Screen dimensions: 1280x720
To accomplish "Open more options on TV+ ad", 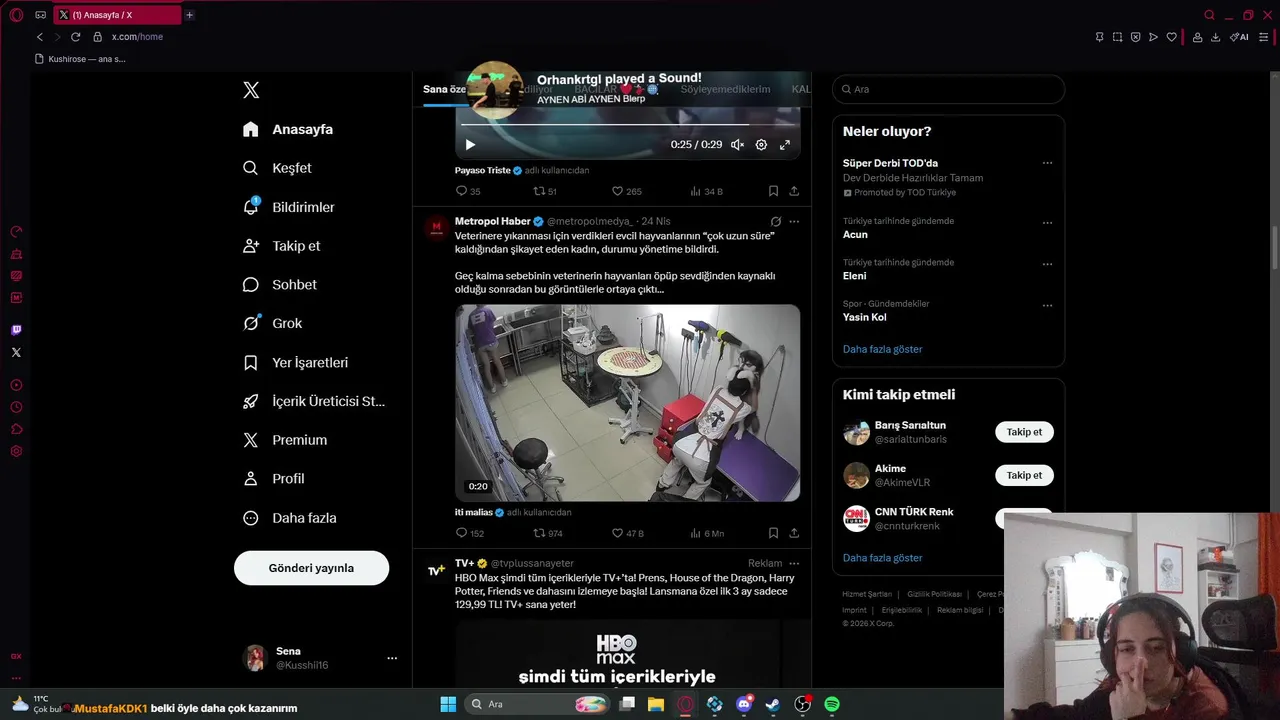I will click(x=794, y=563).
